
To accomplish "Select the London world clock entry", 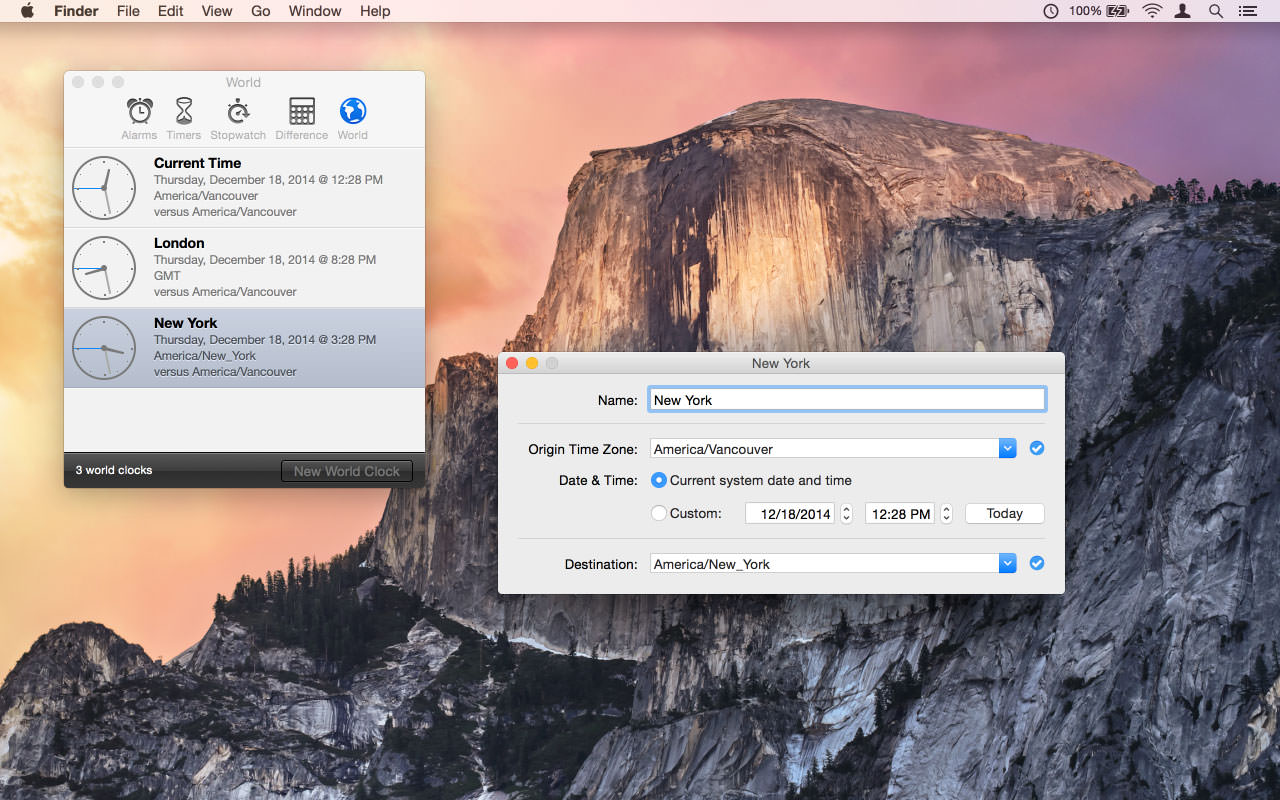I will [244, 267].
